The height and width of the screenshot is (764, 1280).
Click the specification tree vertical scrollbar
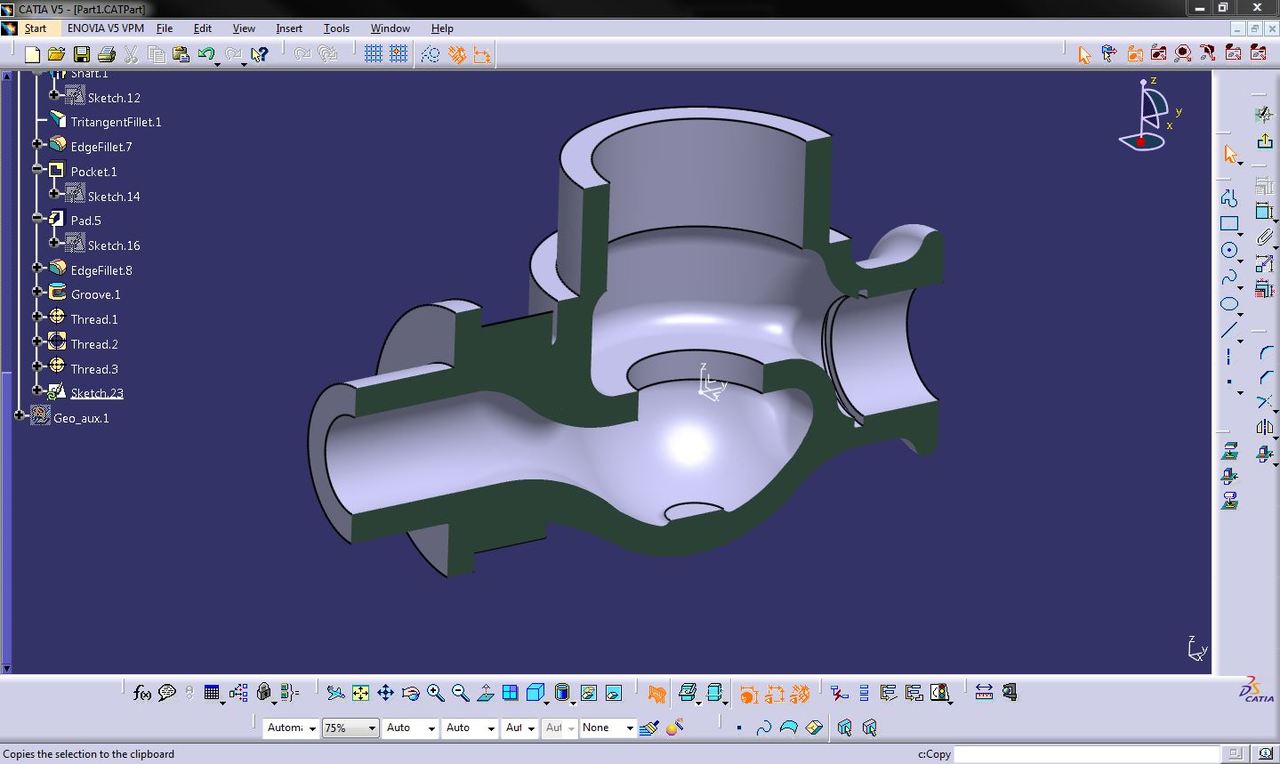[7, 372]
